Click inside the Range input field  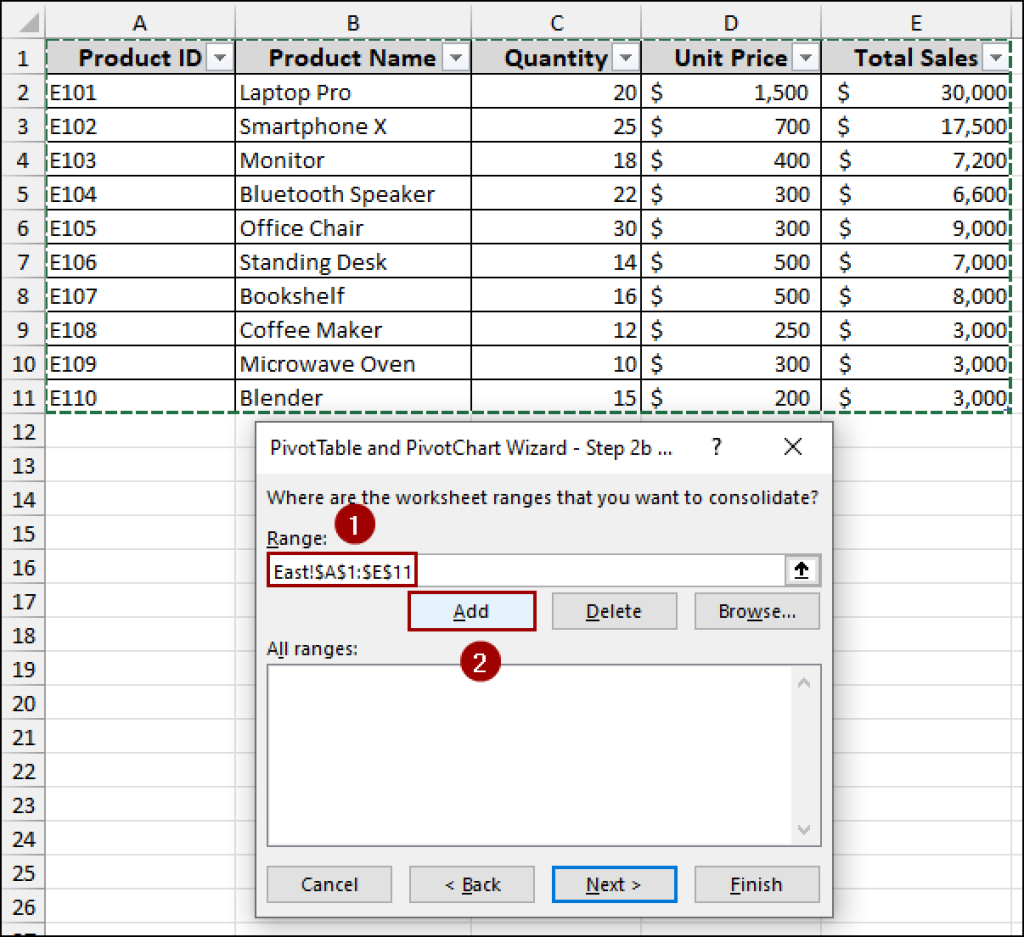click(x=500, y=570)
